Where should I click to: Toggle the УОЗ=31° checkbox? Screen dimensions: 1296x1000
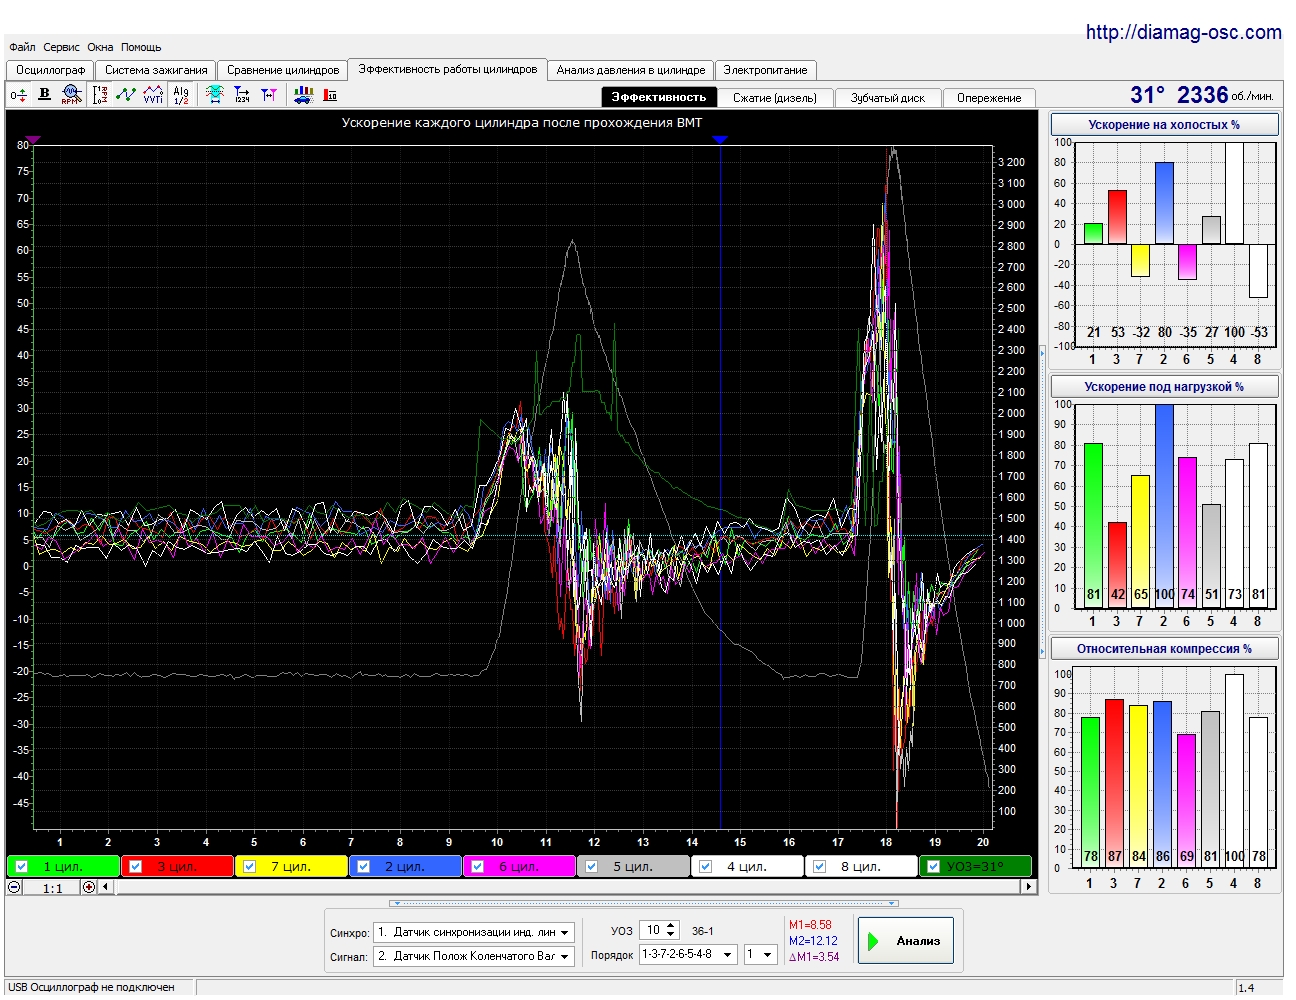point(934,867)
